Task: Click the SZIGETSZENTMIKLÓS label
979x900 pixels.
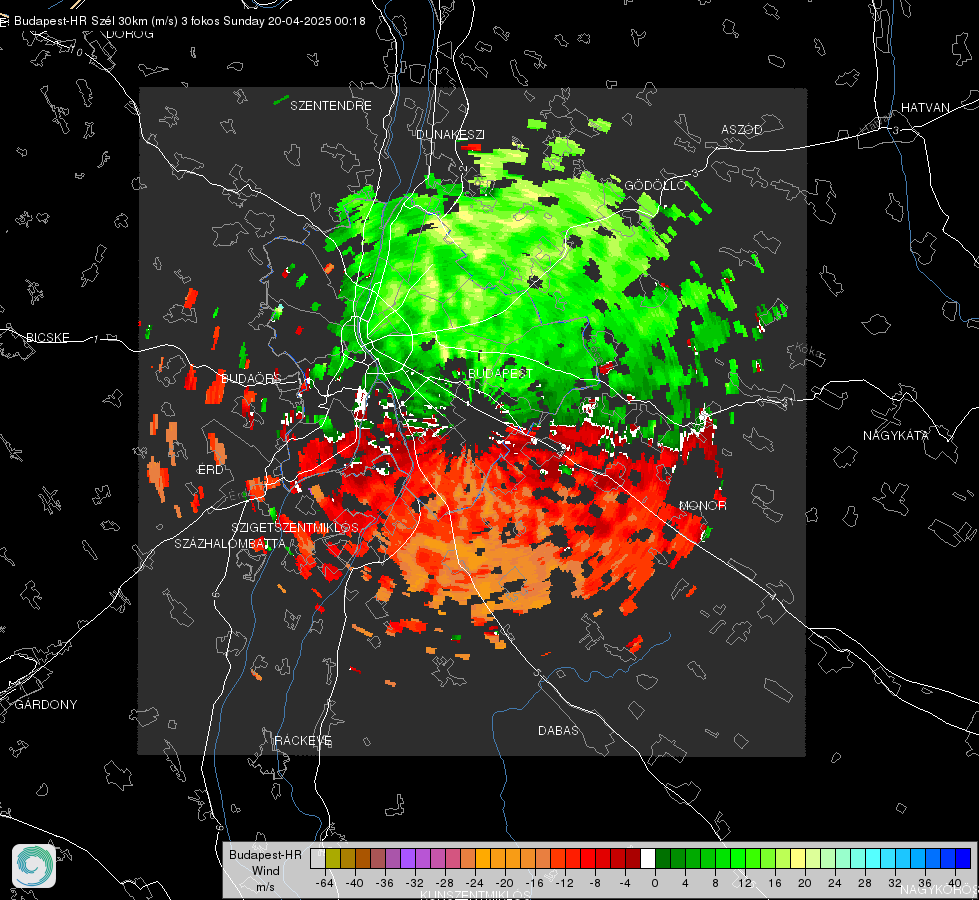Action: 295,528
